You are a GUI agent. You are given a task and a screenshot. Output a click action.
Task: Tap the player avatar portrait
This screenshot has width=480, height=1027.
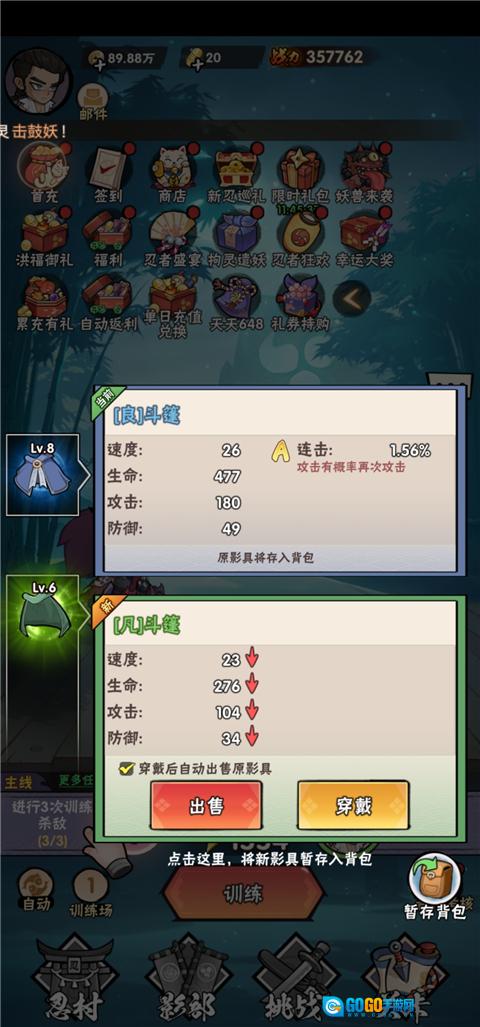(x=38, y=81)
